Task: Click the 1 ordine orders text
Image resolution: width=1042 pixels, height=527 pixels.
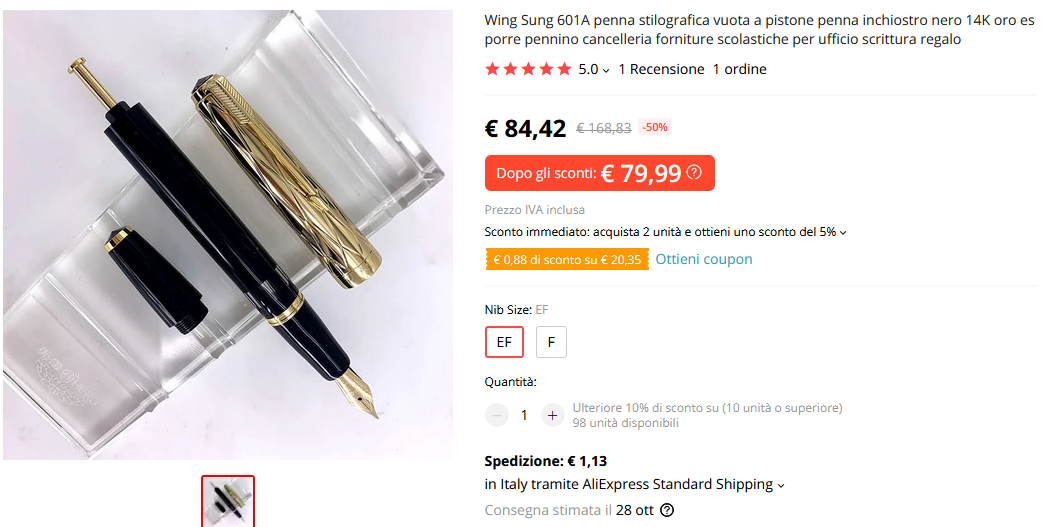Action: click(x=740, y=69)
